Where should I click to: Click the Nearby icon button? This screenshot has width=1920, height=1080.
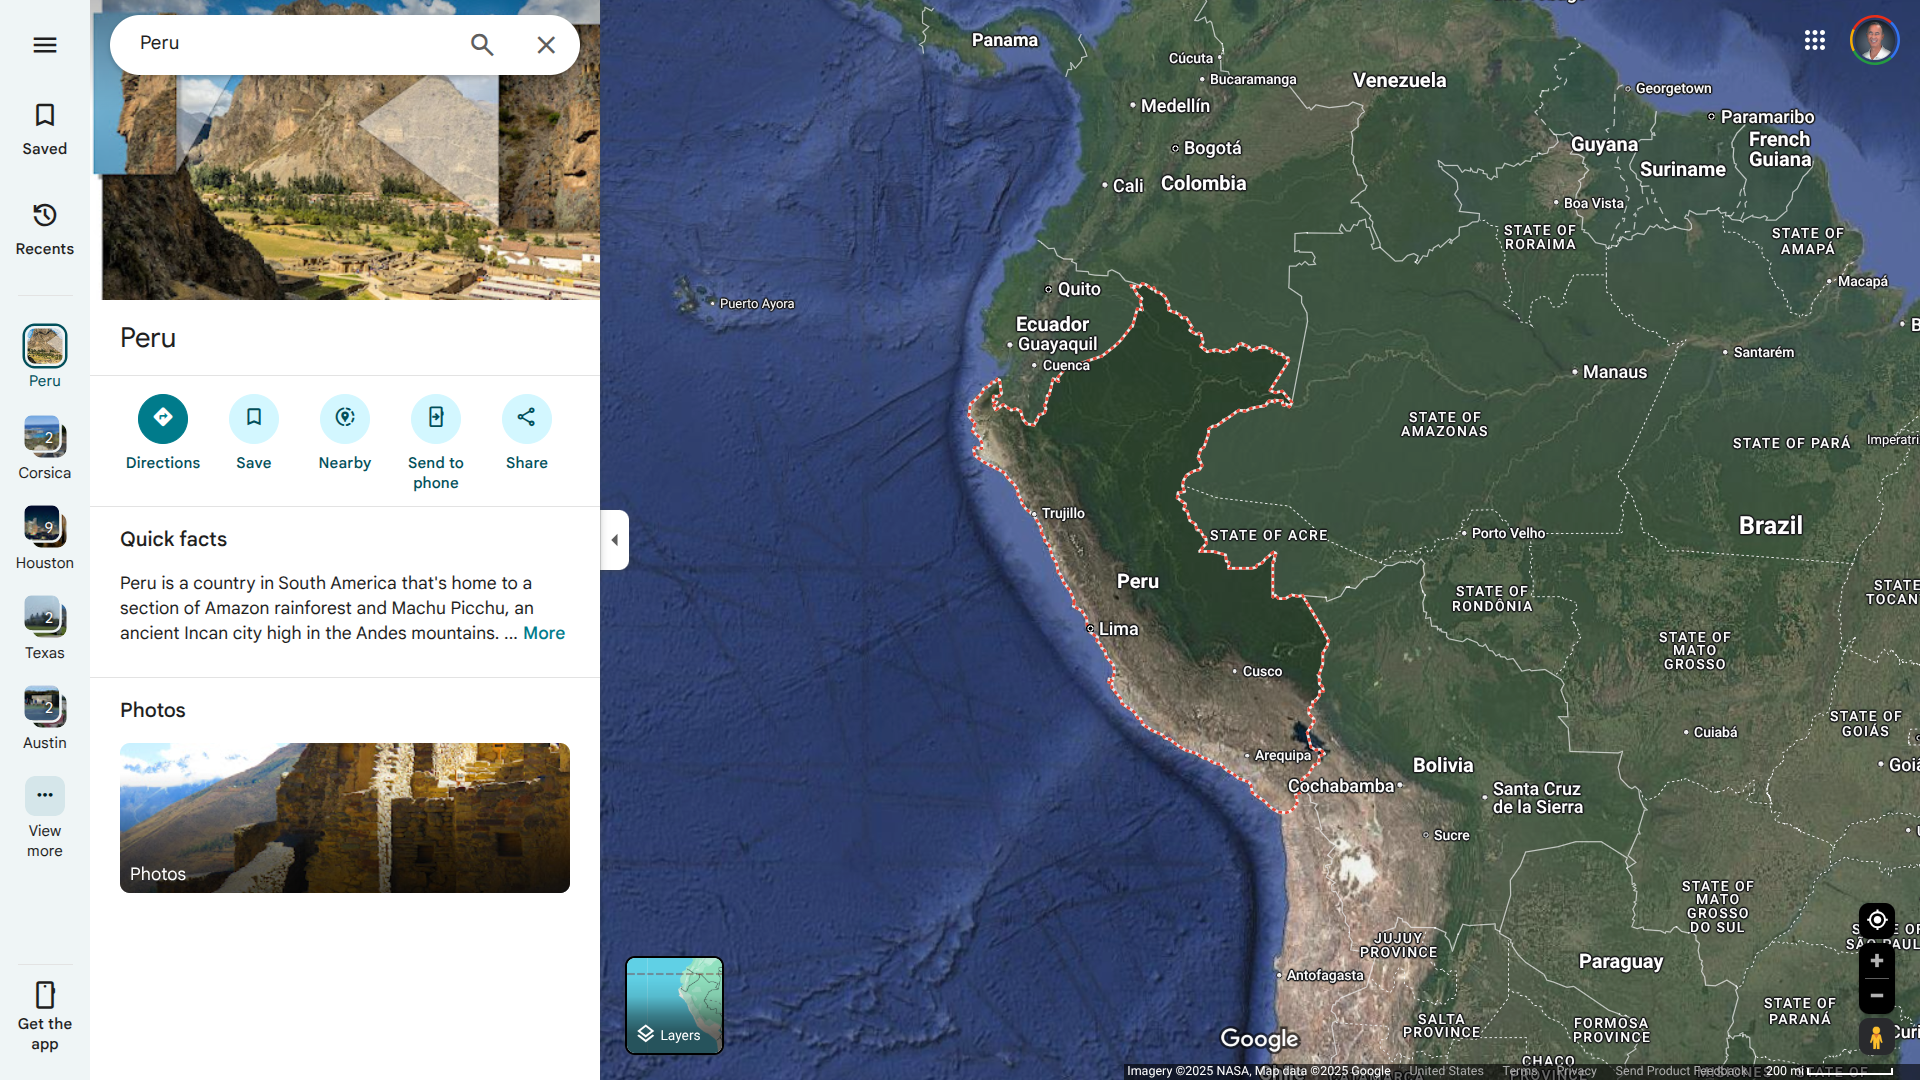(345, 419)
